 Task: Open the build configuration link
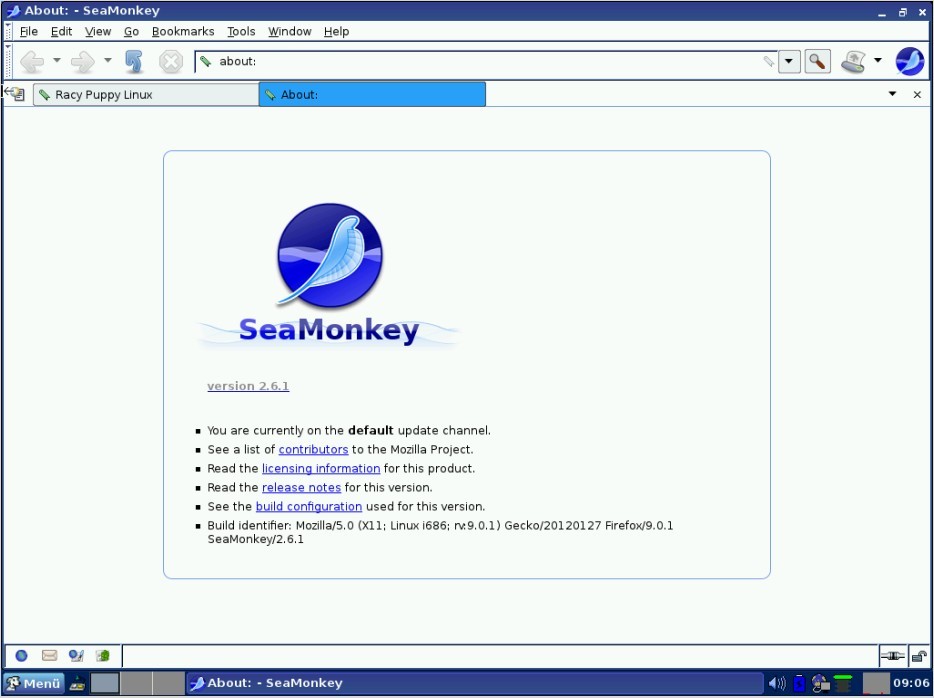309,507
